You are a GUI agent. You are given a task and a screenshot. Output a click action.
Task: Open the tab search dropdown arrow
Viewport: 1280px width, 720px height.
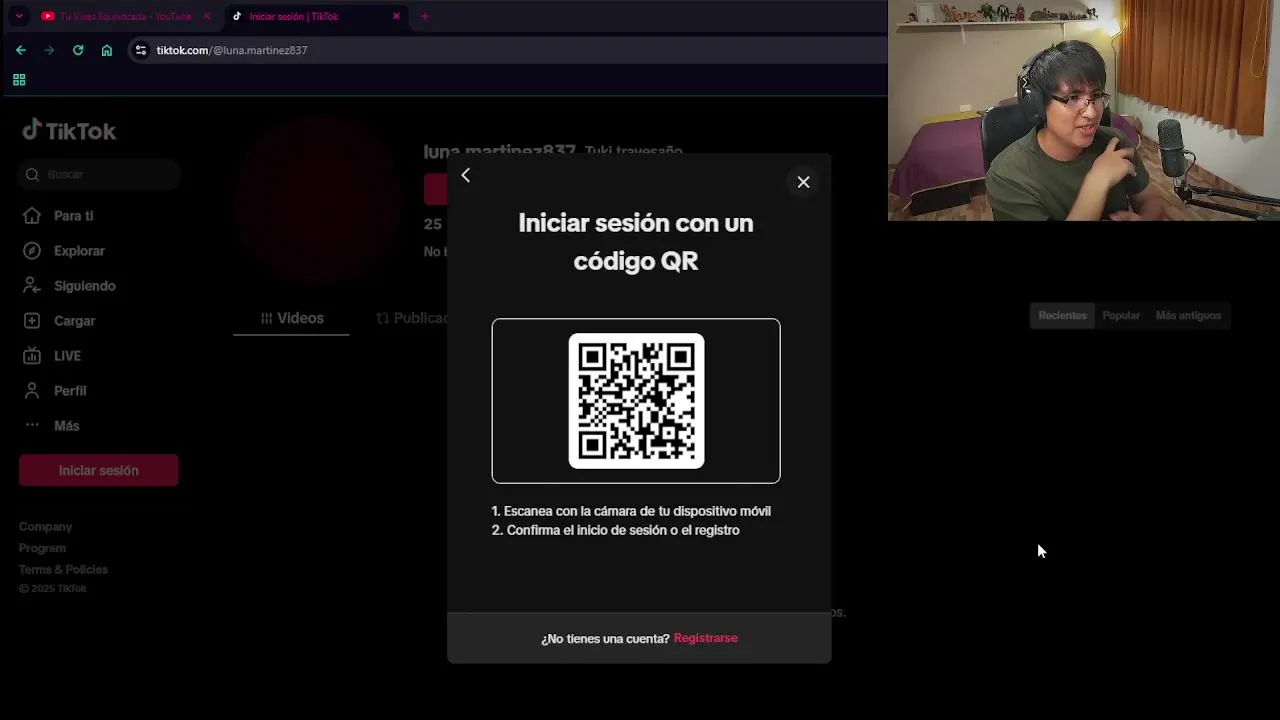(18, 16)
